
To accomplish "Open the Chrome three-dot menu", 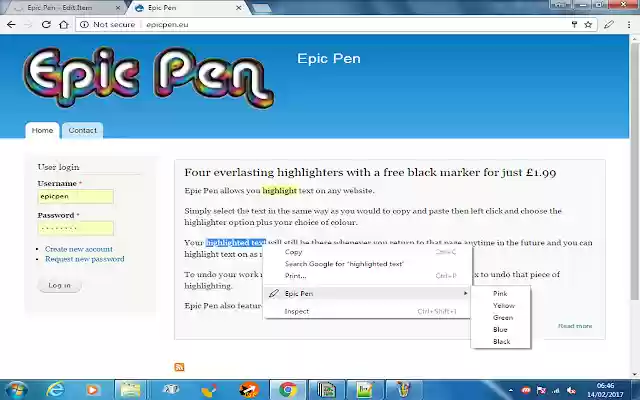I will click(629, 24).
